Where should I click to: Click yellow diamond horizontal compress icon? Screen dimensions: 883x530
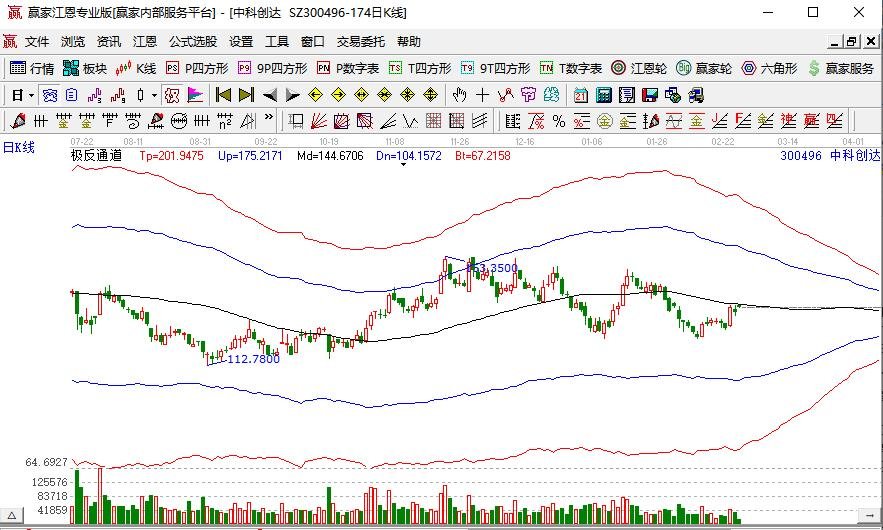384,95
